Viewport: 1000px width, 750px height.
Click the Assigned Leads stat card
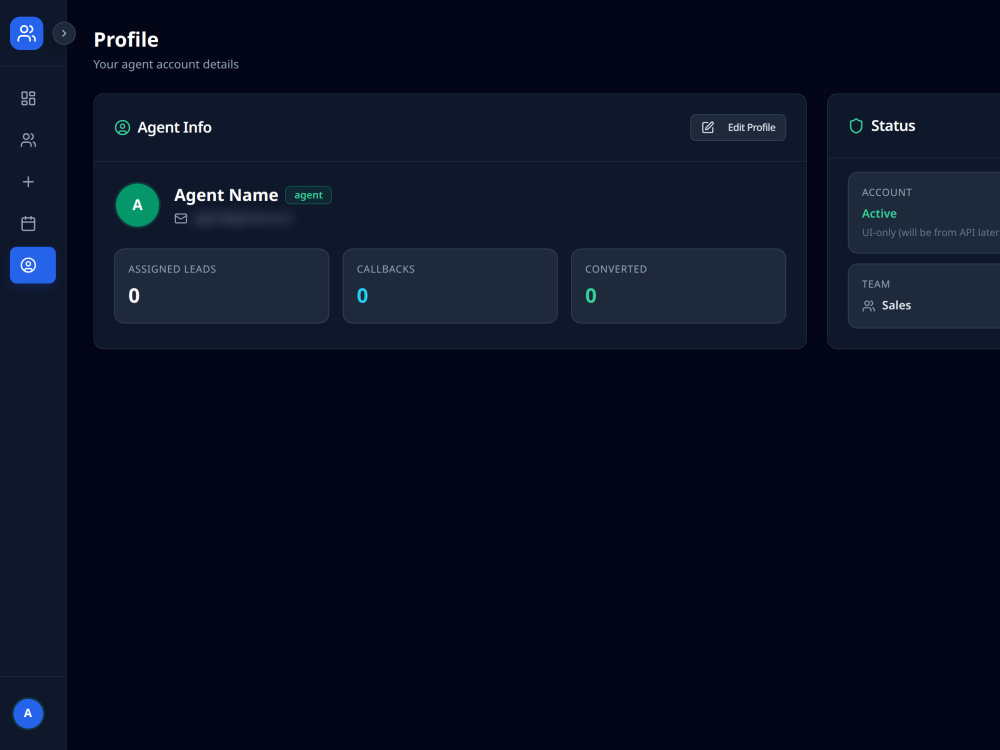pos(221,286)
